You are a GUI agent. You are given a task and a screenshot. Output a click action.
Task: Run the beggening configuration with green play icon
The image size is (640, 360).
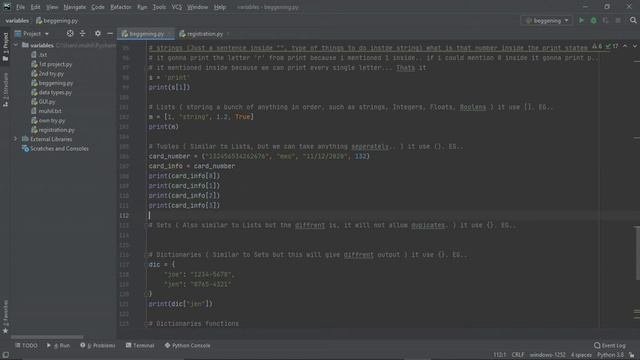[x=581, y=20]
